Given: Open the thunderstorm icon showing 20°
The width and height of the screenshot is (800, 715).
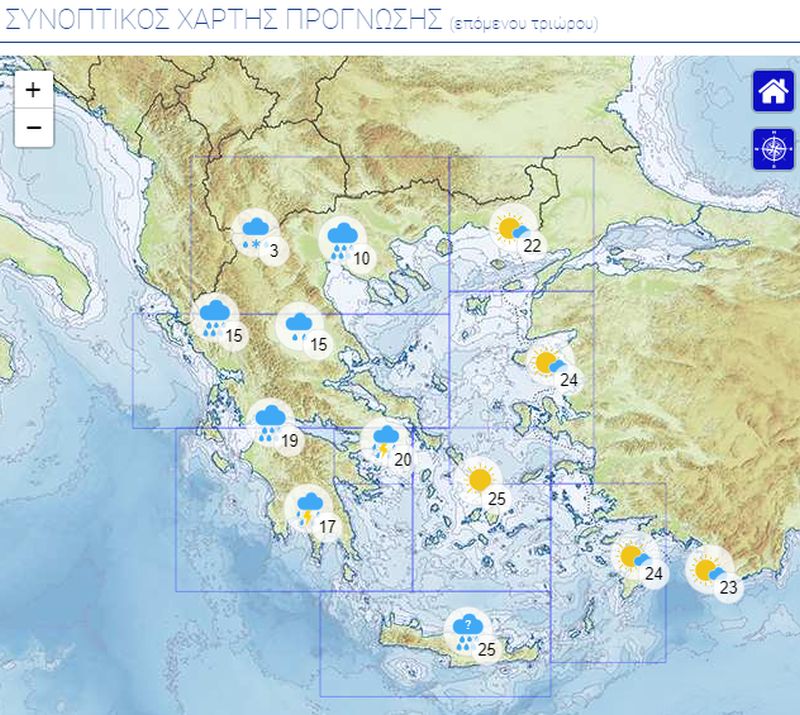Looking at the screenshot, I should tap(384, 441).
